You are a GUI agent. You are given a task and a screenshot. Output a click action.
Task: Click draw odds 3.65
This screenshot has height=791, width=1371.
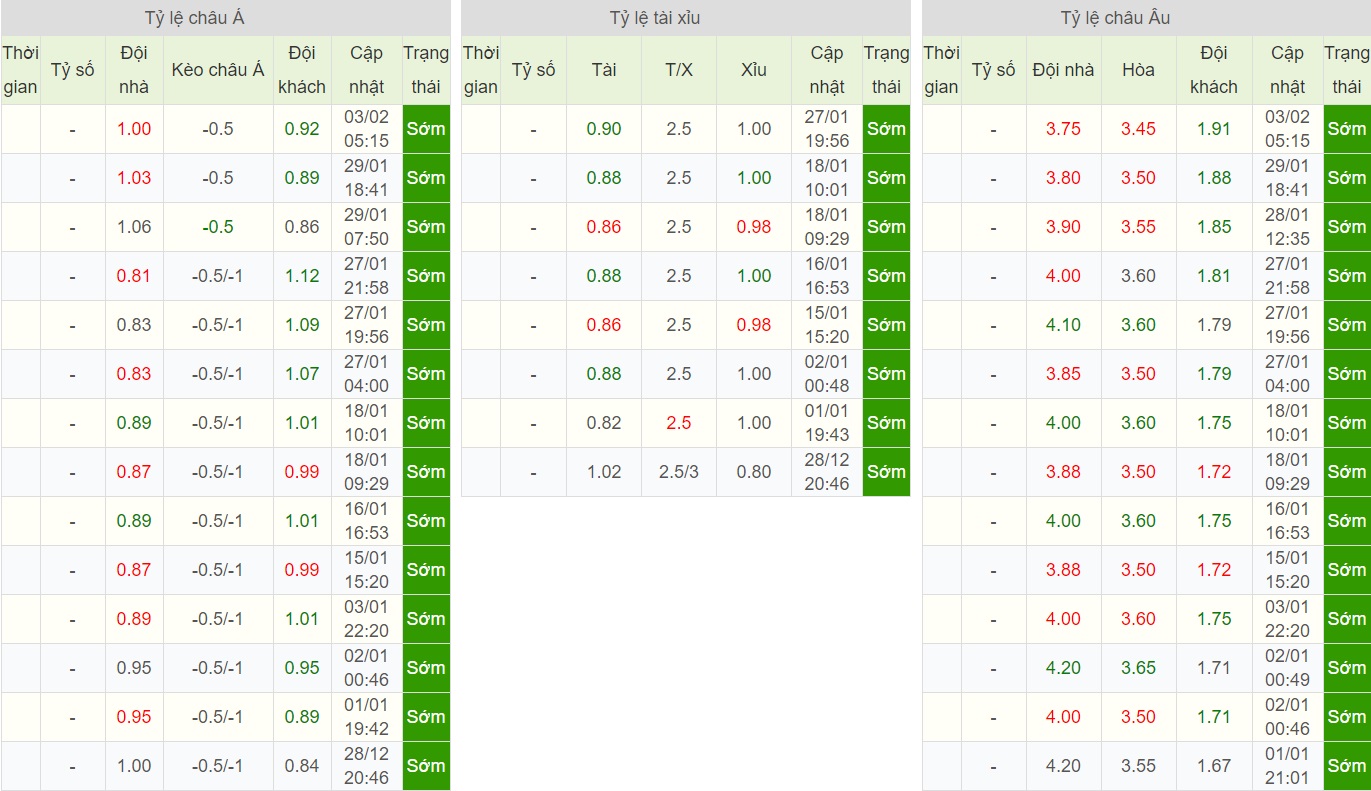(1138, 668)
